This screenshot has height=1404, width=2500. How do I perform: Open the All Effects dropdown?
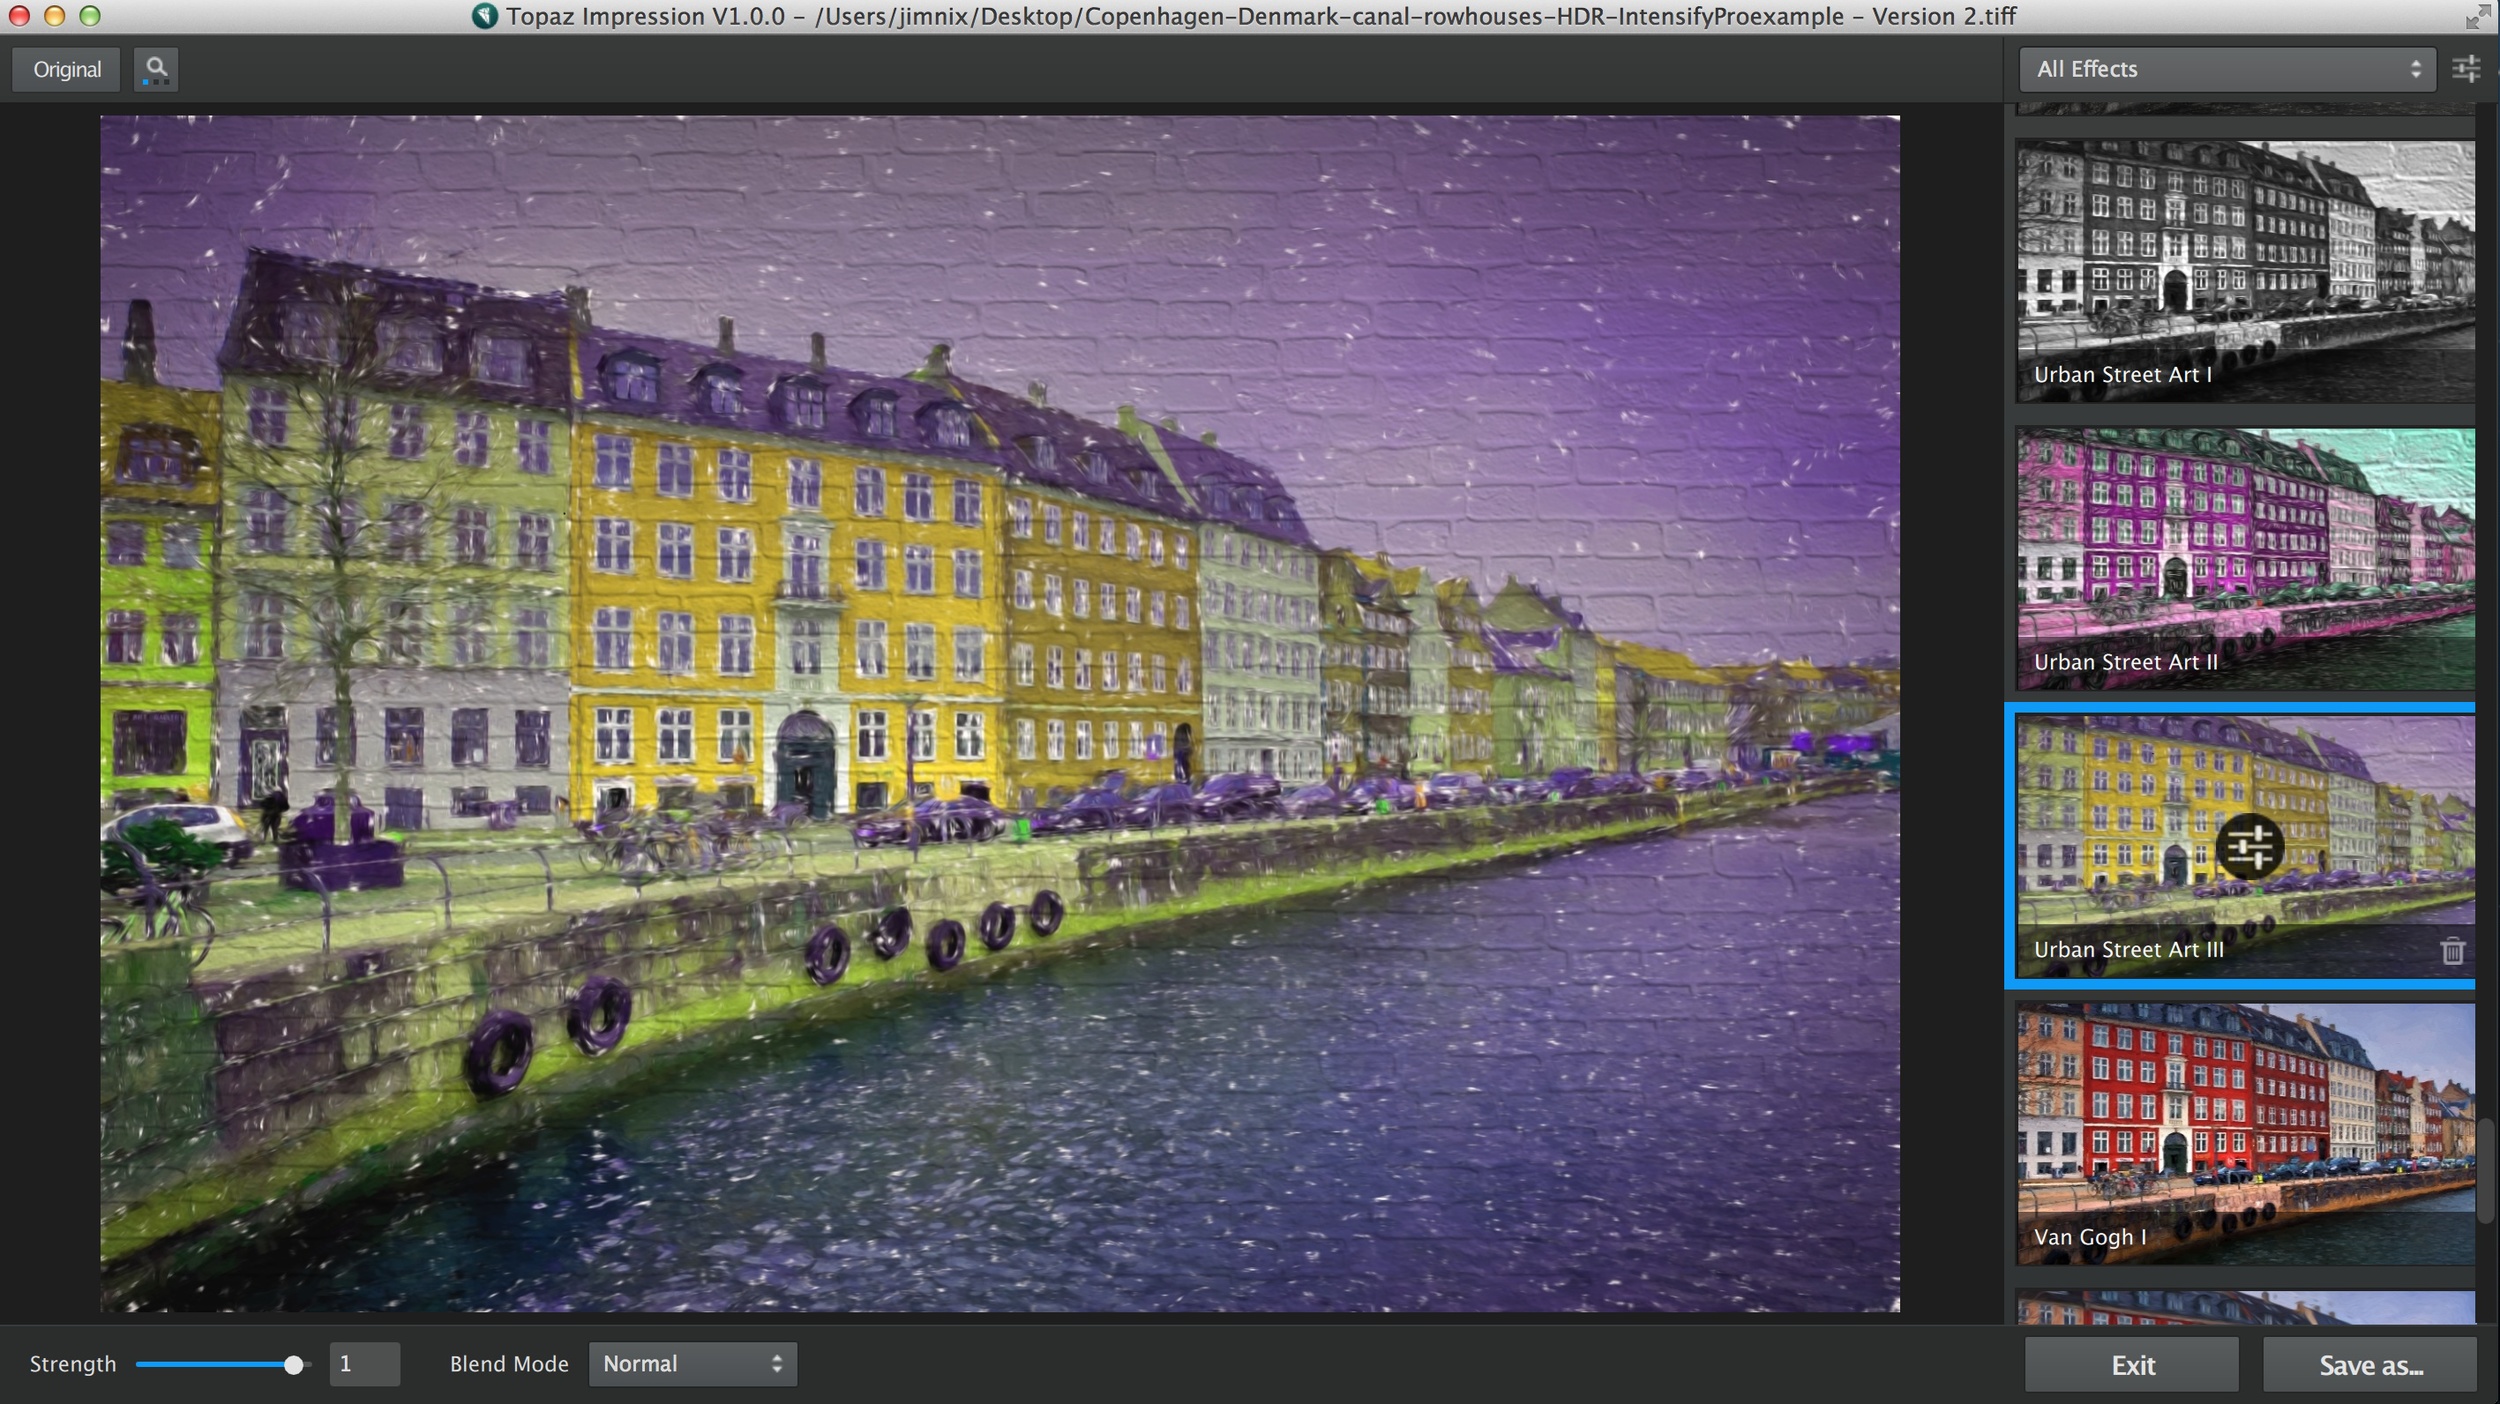coord(2227,69)
